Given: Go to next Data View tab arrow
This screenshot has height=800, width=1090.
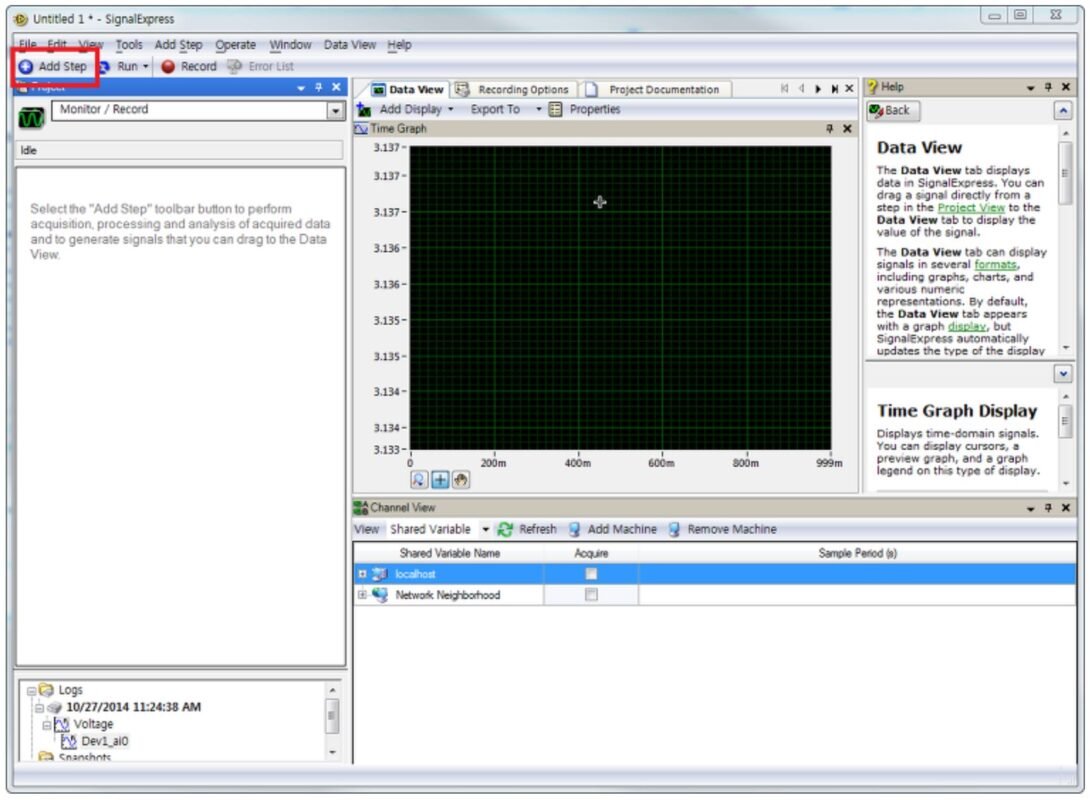Looking at the screenshot, I should 818,89.
